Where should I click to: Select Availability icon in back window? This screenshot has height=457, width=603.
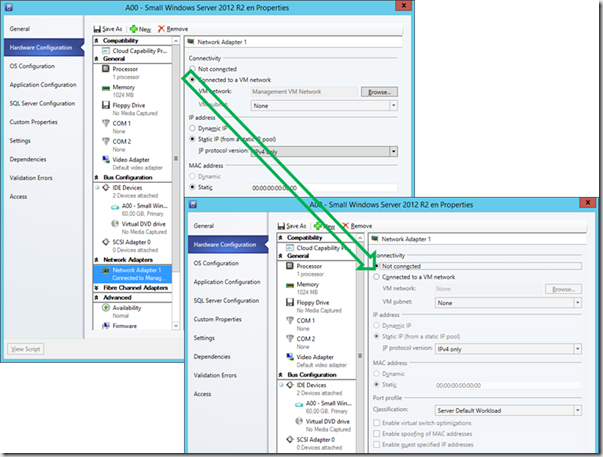(x=106, y=308)
